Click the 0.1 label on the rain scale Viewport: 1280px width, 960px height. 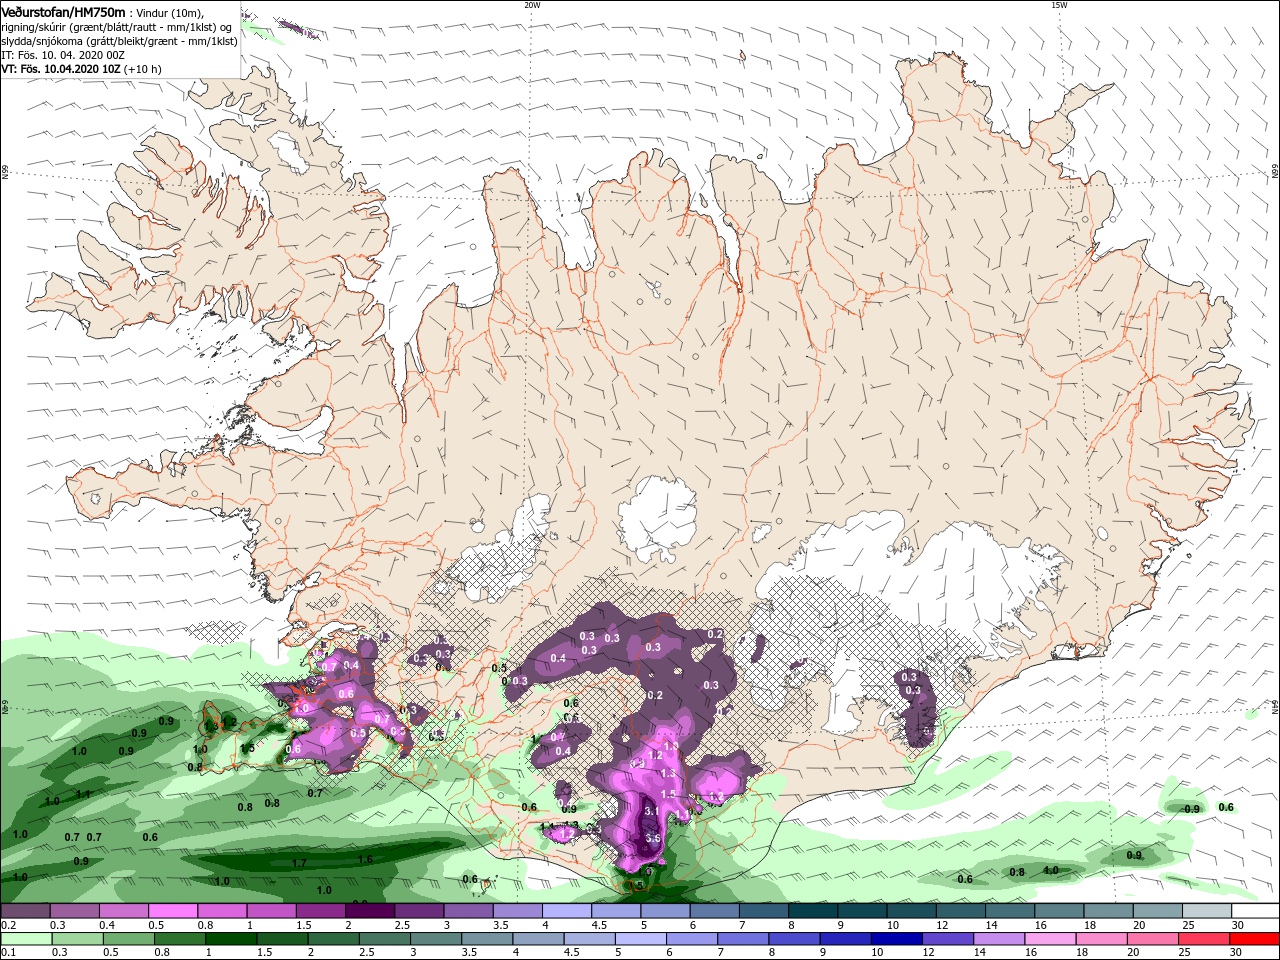coord(8,953)
